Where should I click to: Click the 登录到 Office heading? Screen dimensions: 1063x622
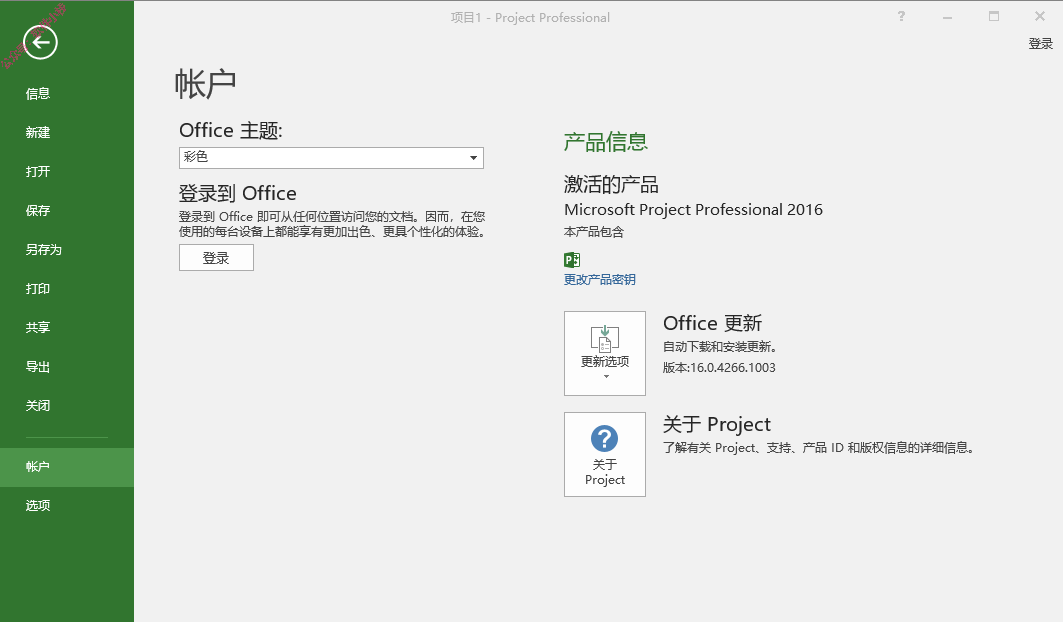pyautogui.click(x=237, y=193)
